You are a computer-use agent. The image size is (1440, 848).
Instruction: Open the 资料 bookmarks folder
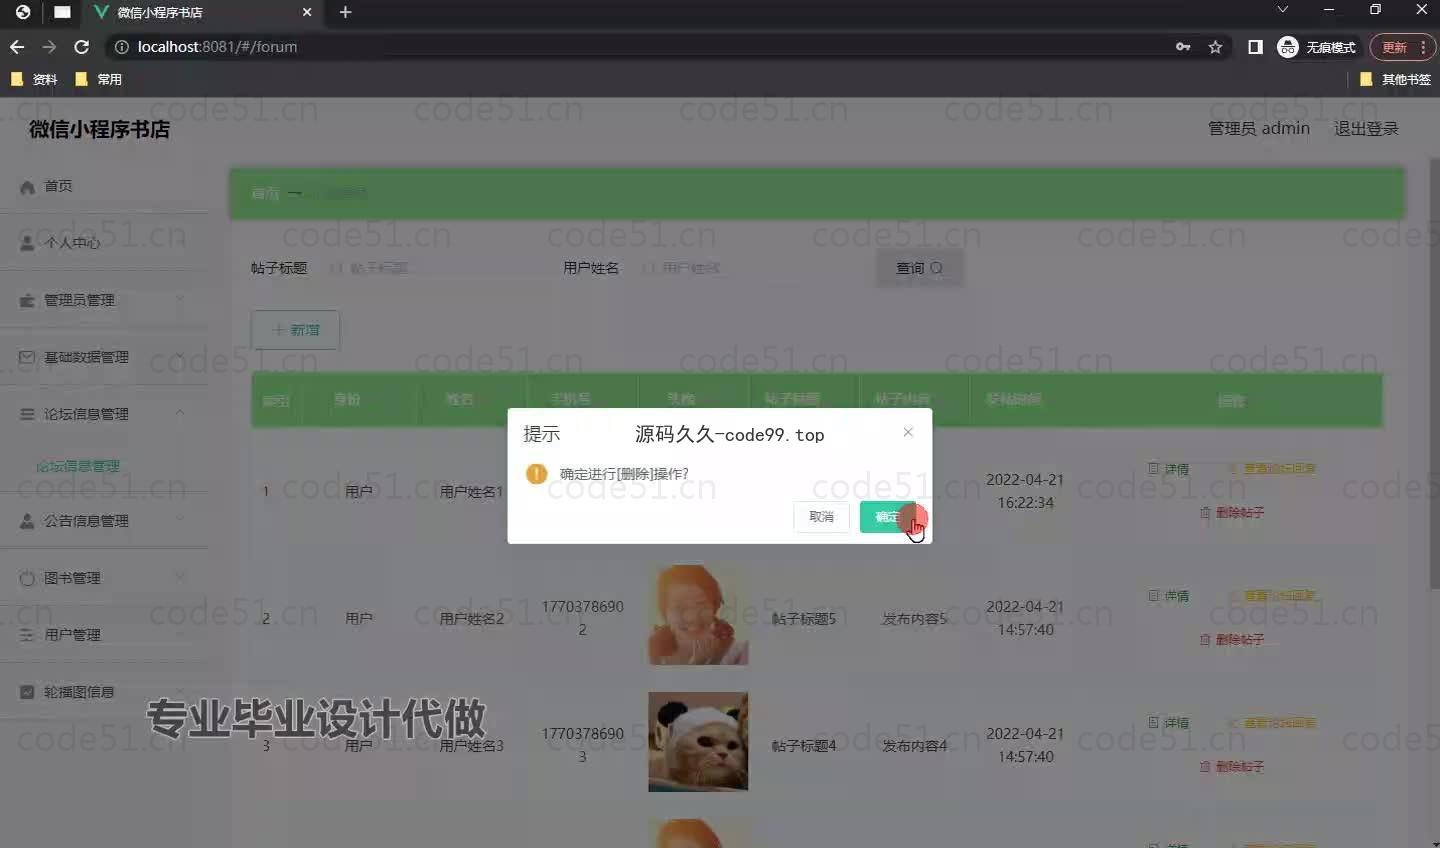coord(34,79)
